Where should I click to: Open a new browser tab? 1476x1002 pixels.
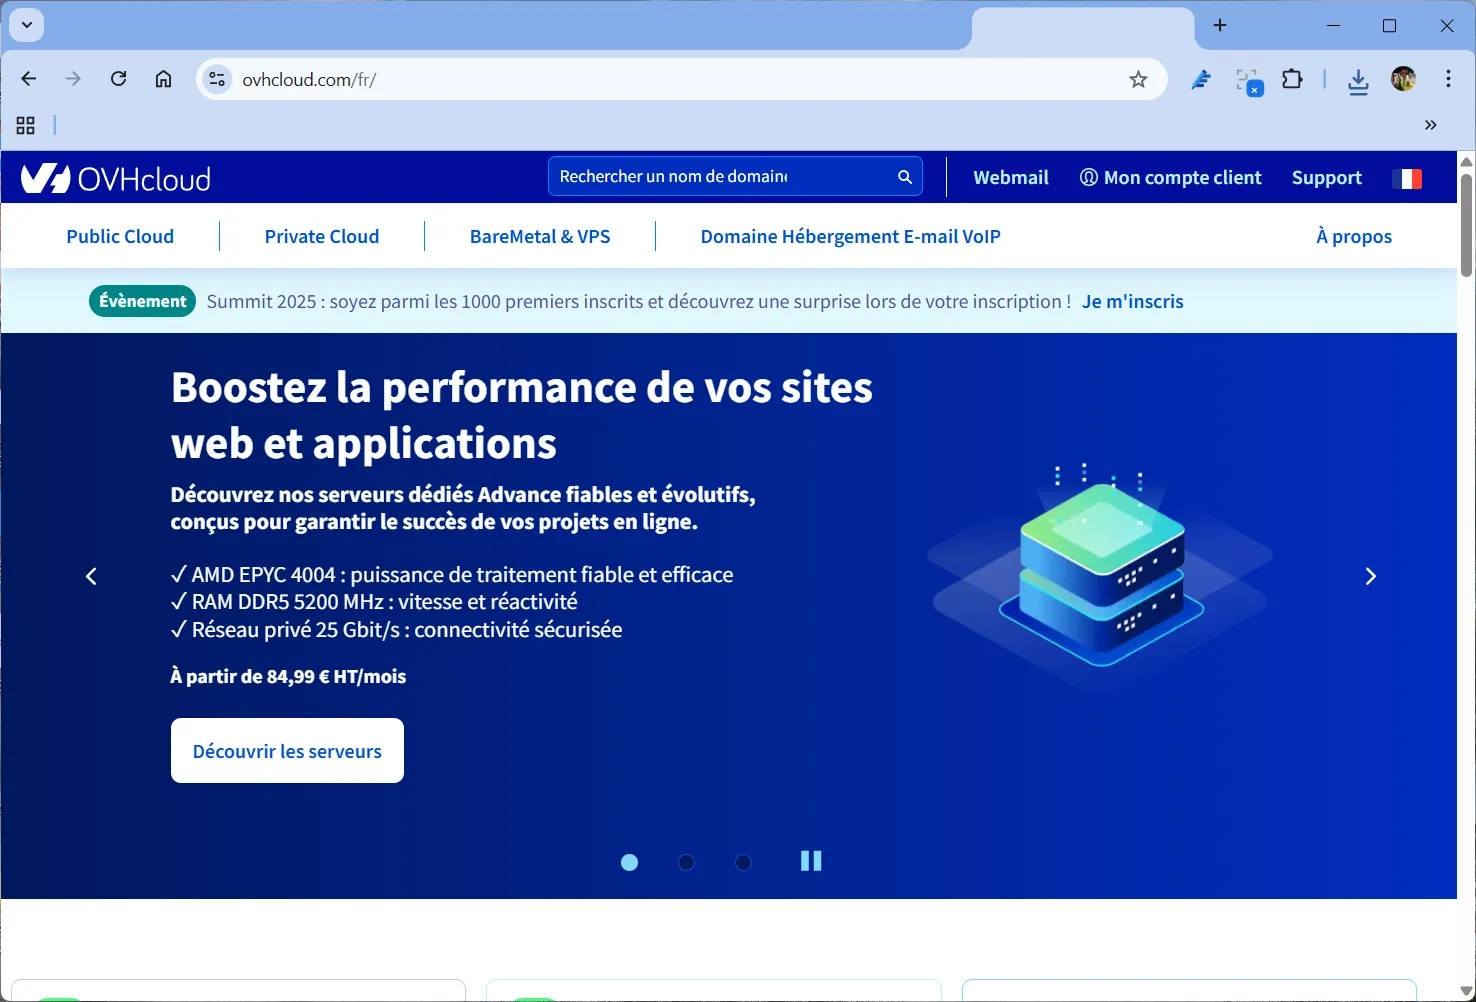point(1220,25)
